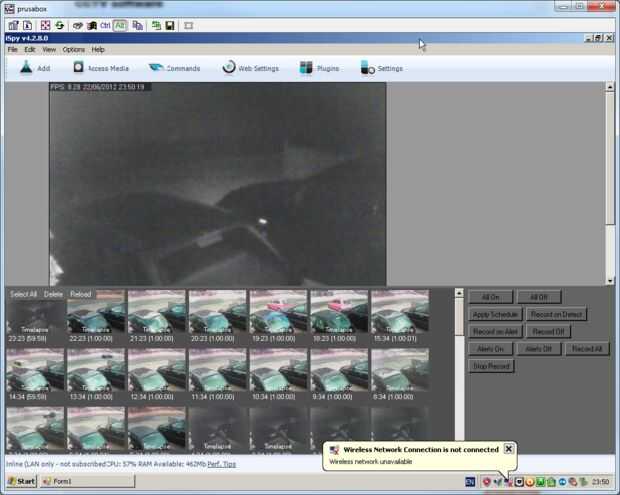
Task: Click Reload above thumbnails
Action: point(80,294)
